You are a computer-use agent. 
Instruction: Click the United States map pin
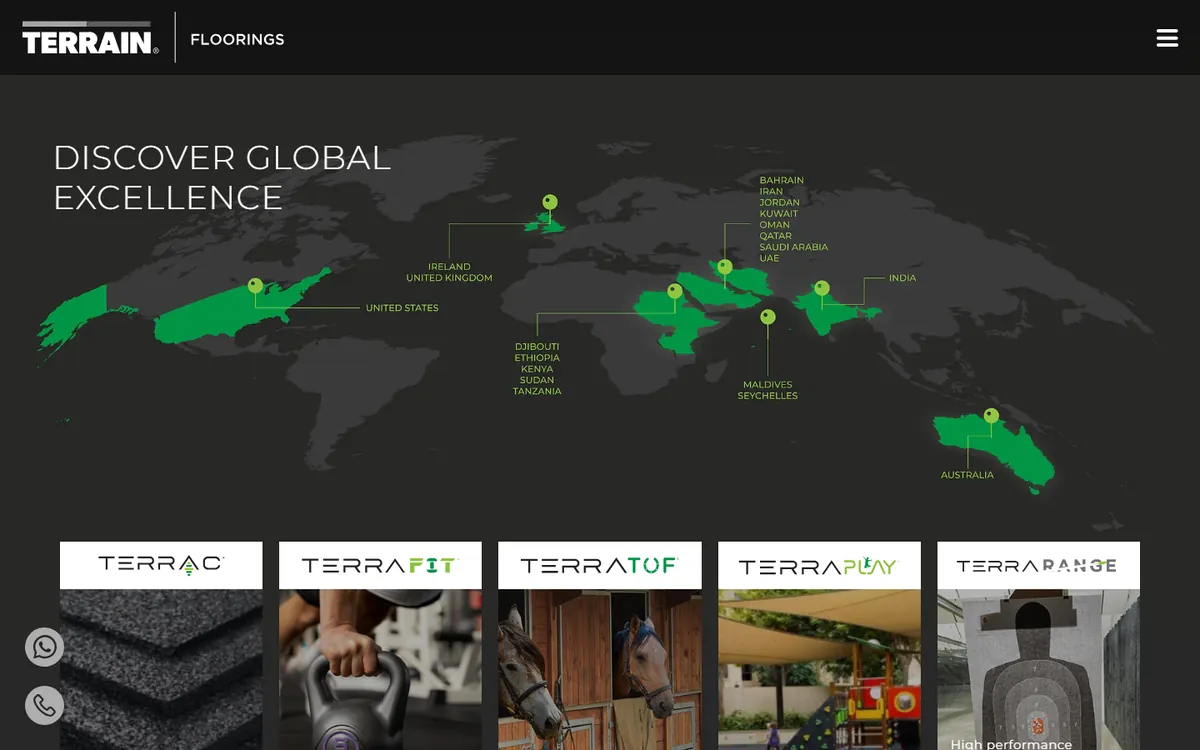coord(255,286)
